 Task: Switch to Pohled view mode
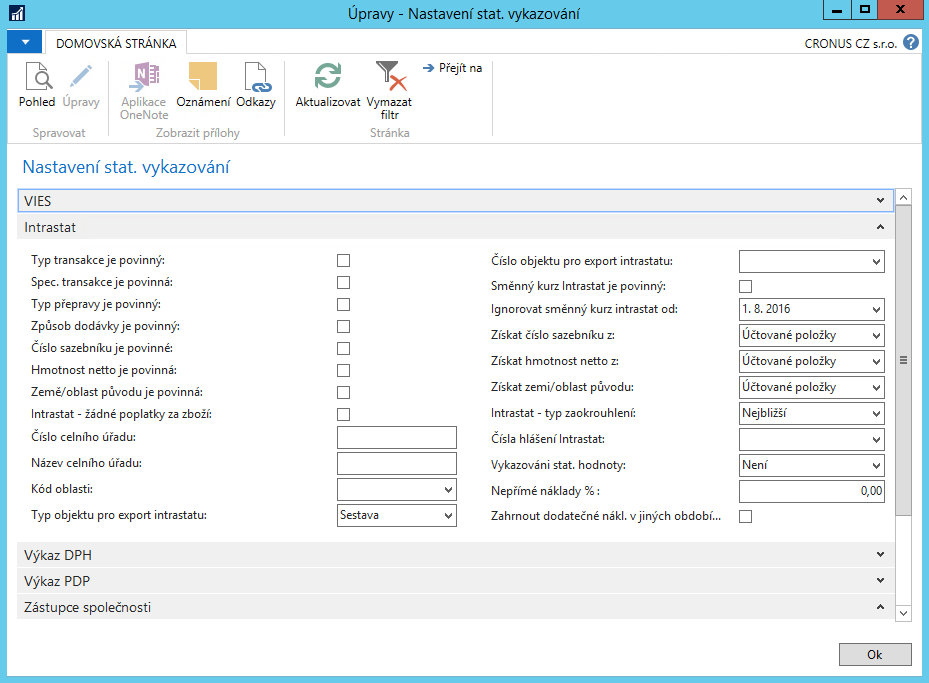(x=37, y=85)
